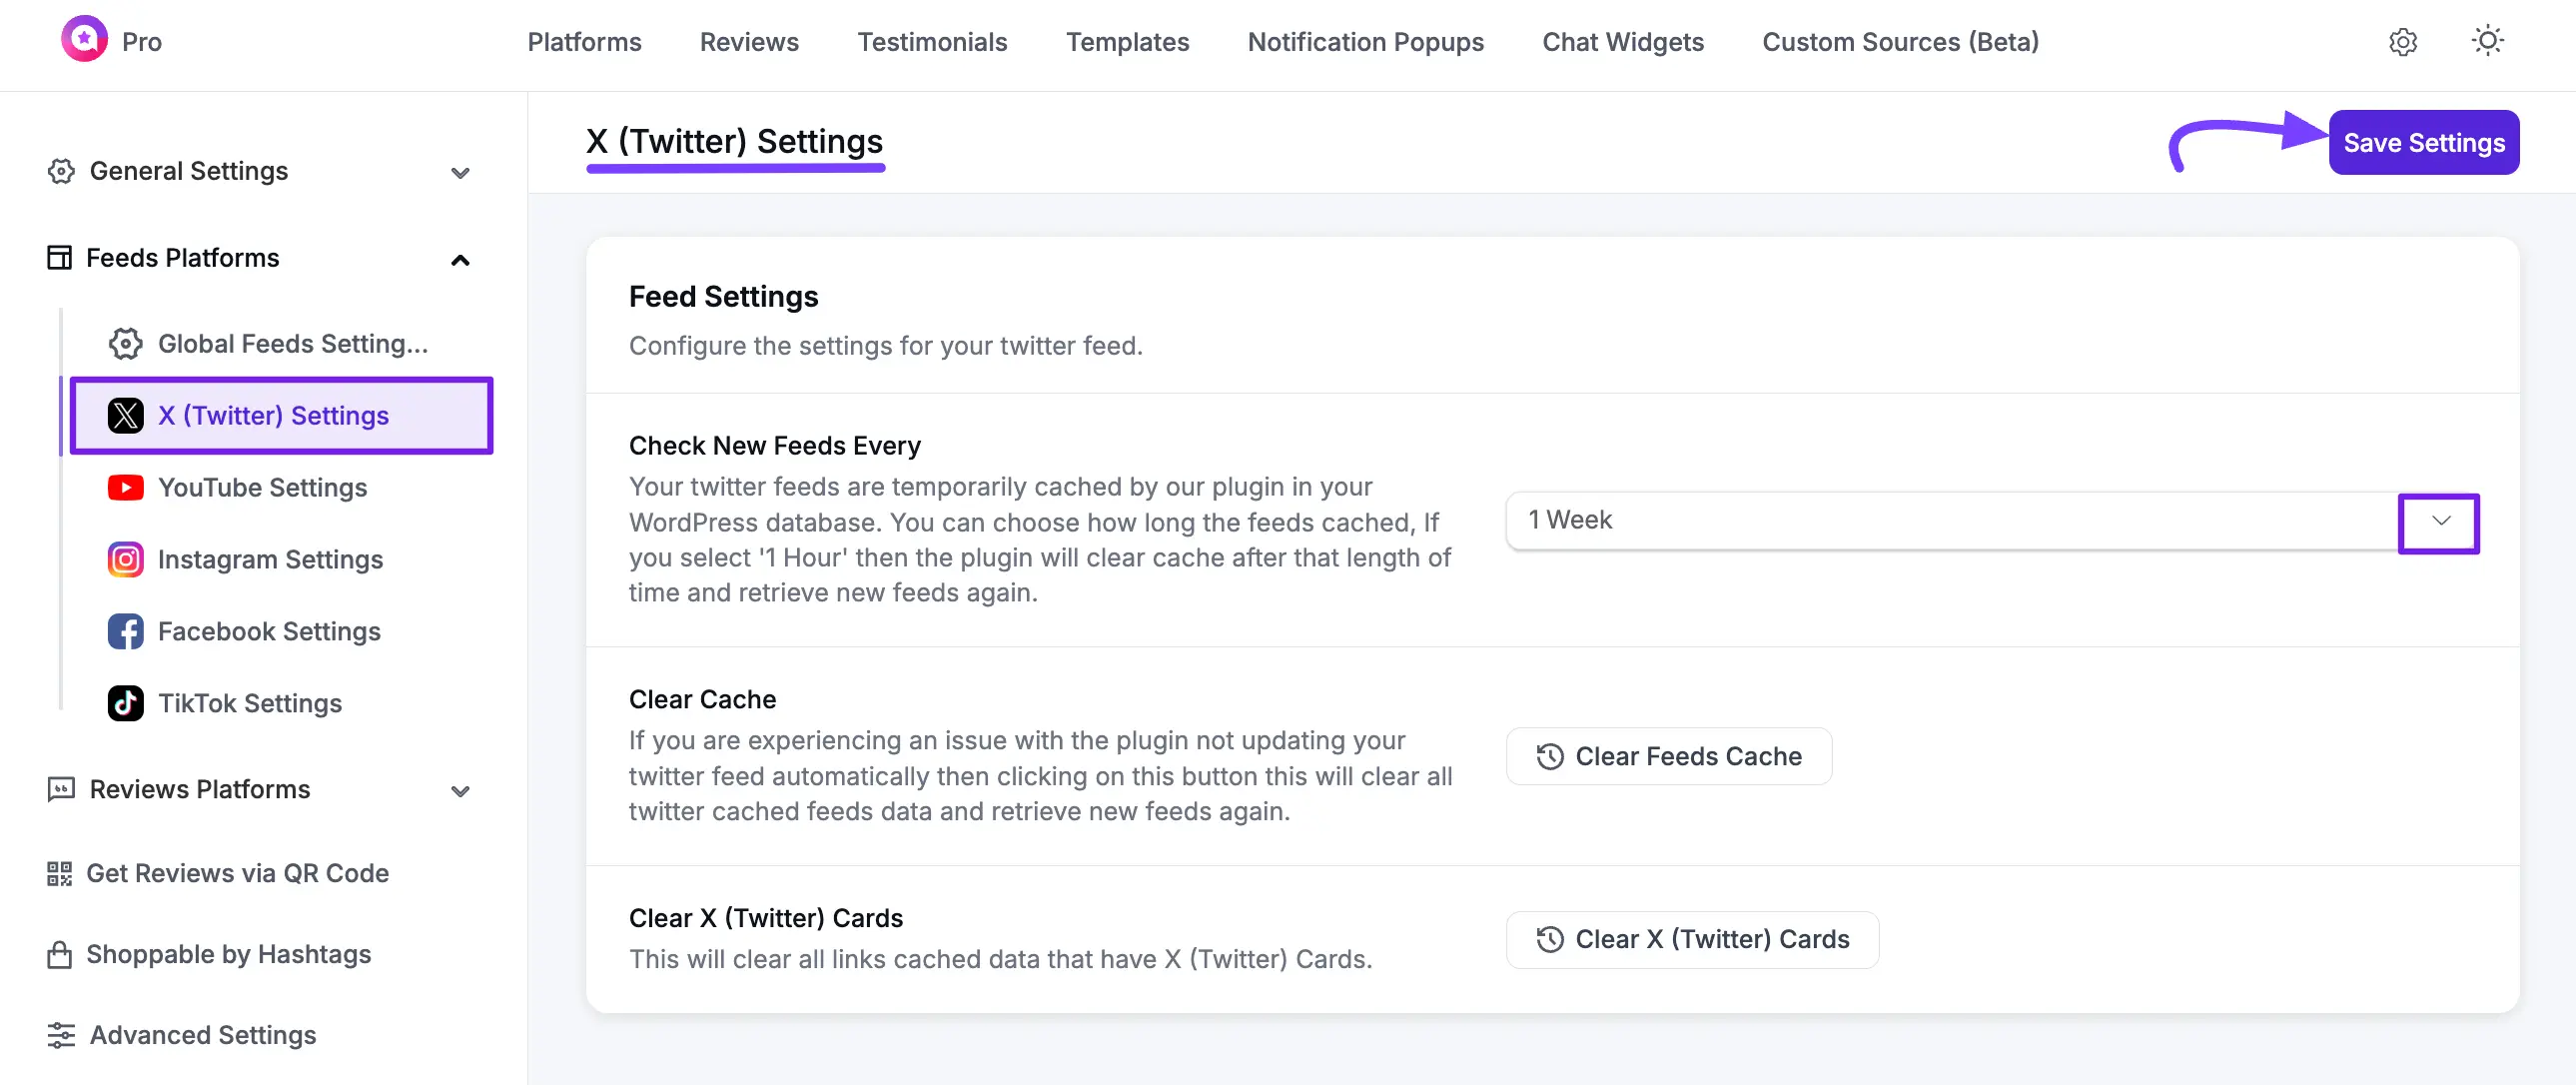The image size is (2576, 1085).
Task: Open the cache duration dropdown showing 1 Week
Action: [x=2440, y=521]
